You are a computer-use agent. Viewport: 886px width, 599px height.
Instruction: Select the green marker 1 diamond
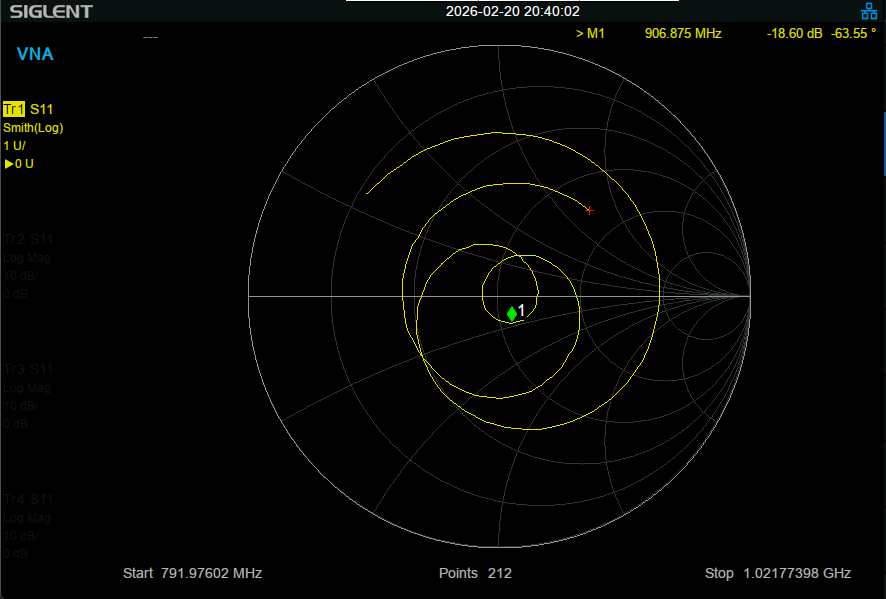(512, 314)
